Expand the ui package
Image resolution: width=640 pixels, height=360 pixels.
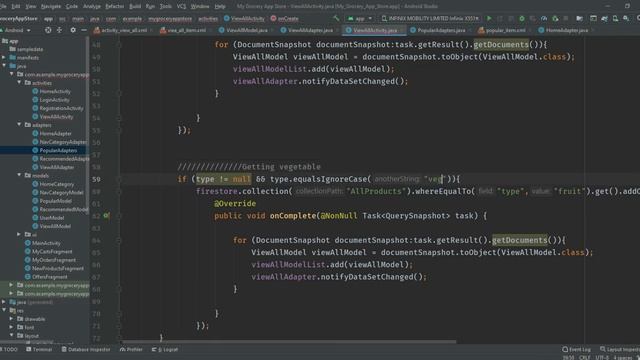(x=19, y=234)
